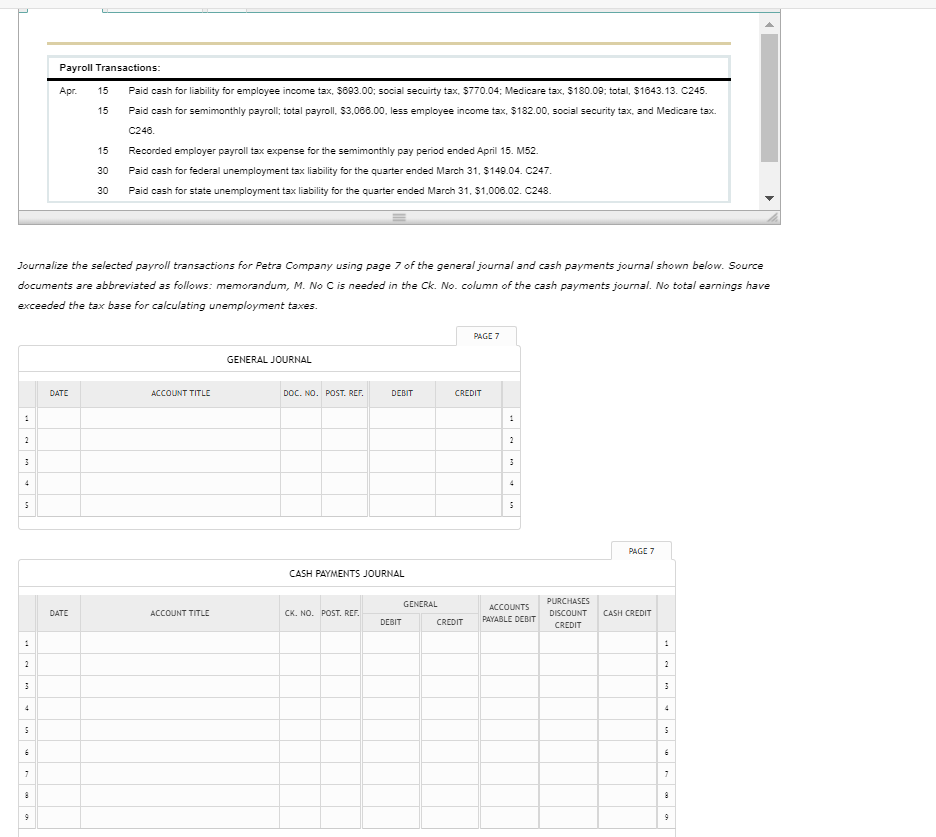Click the 'CK. NO.' header in Cash Payments Journal

(x=299, y=613)
